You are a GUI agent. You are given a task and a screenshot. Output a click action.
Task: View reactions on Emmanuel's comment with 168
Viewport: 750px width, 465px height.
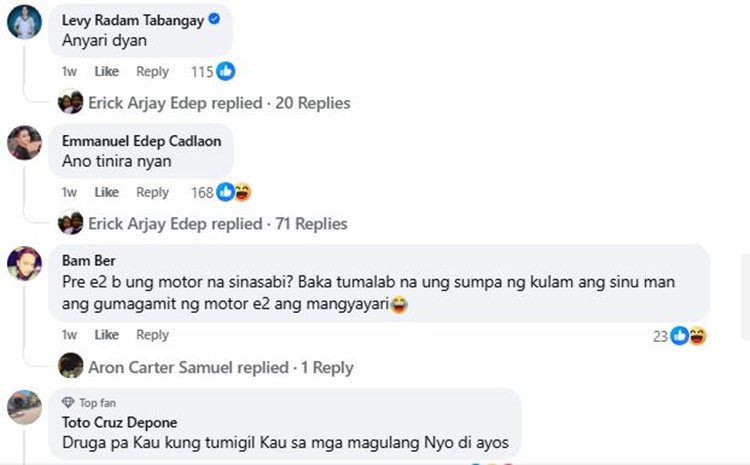tap(233, 192)
